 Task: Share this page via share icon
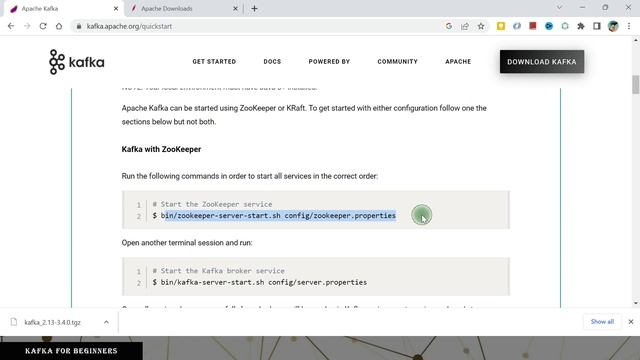click(x=464, y=26)
